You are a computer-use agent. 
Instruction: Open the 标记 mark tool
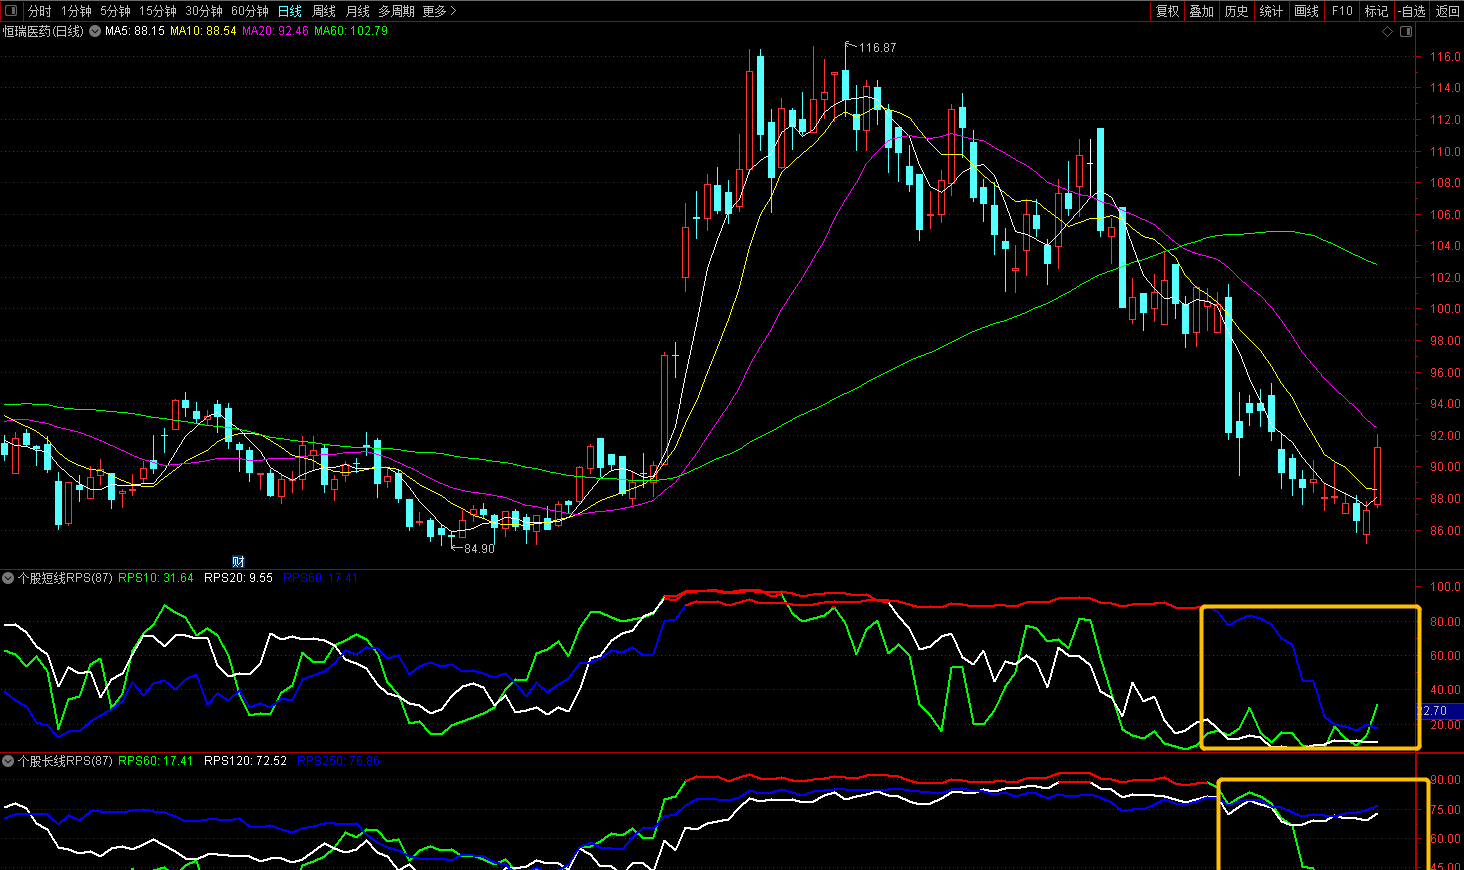coord(1376,11)
